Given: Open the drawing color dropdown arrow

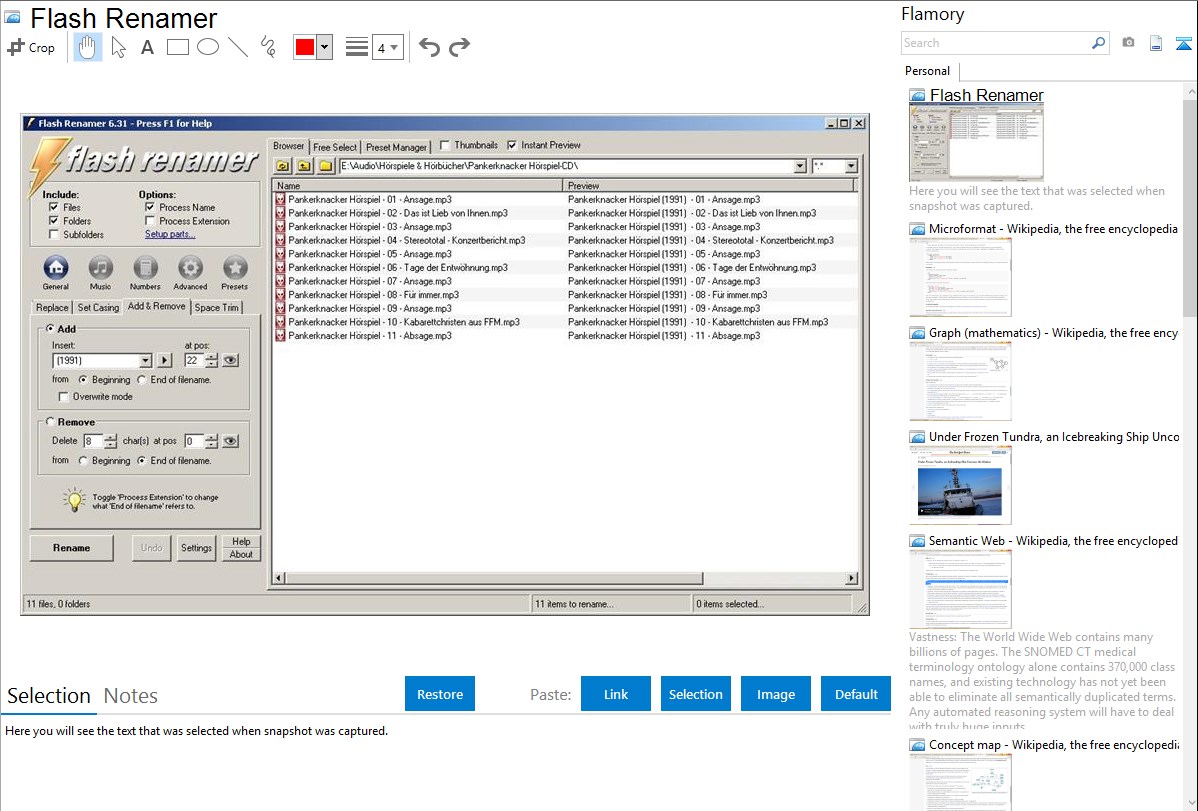Looking at the screenshot, I should coord(324,47).
